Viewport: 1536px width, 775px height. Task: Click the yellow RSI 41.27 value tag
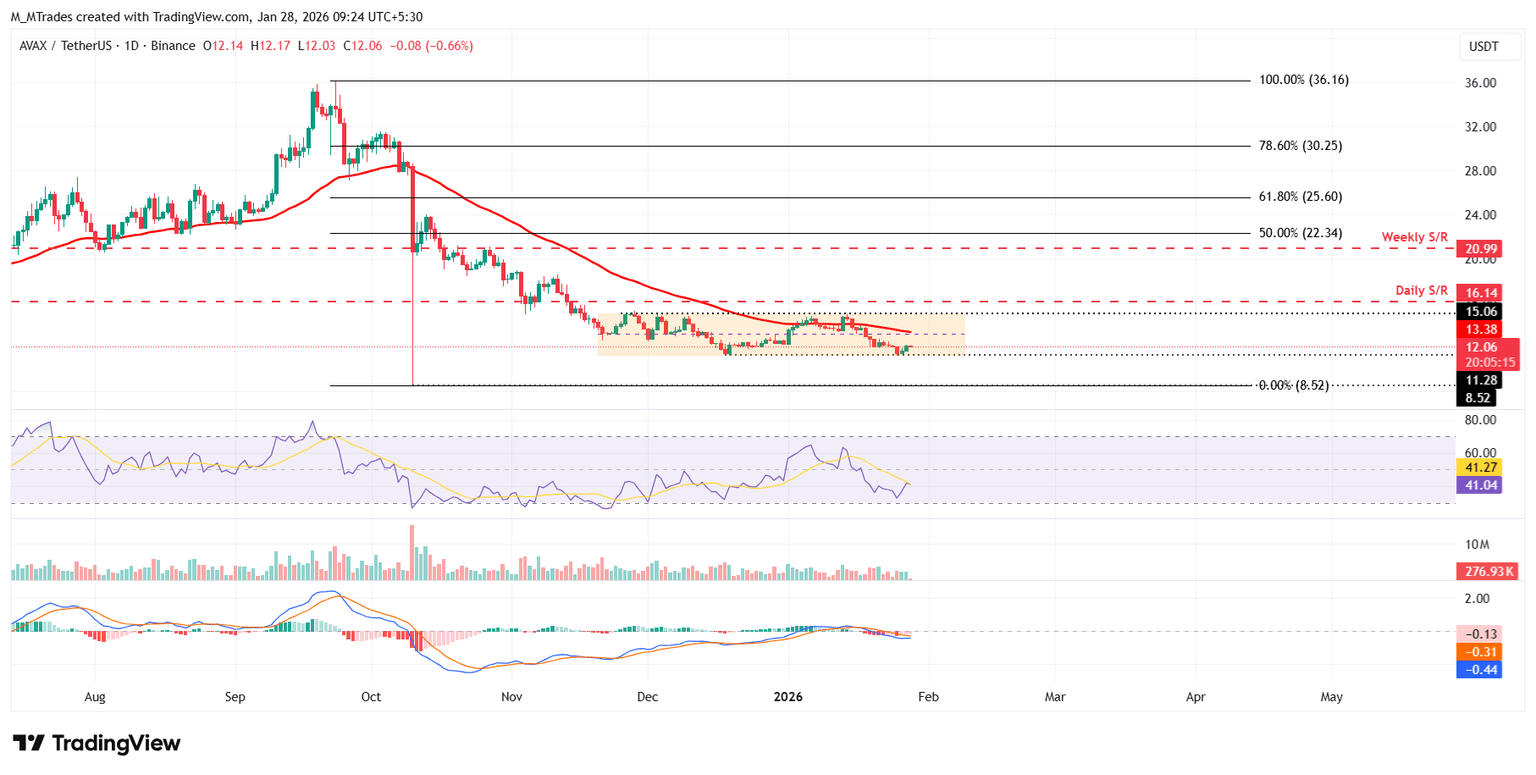(1475, 466)
